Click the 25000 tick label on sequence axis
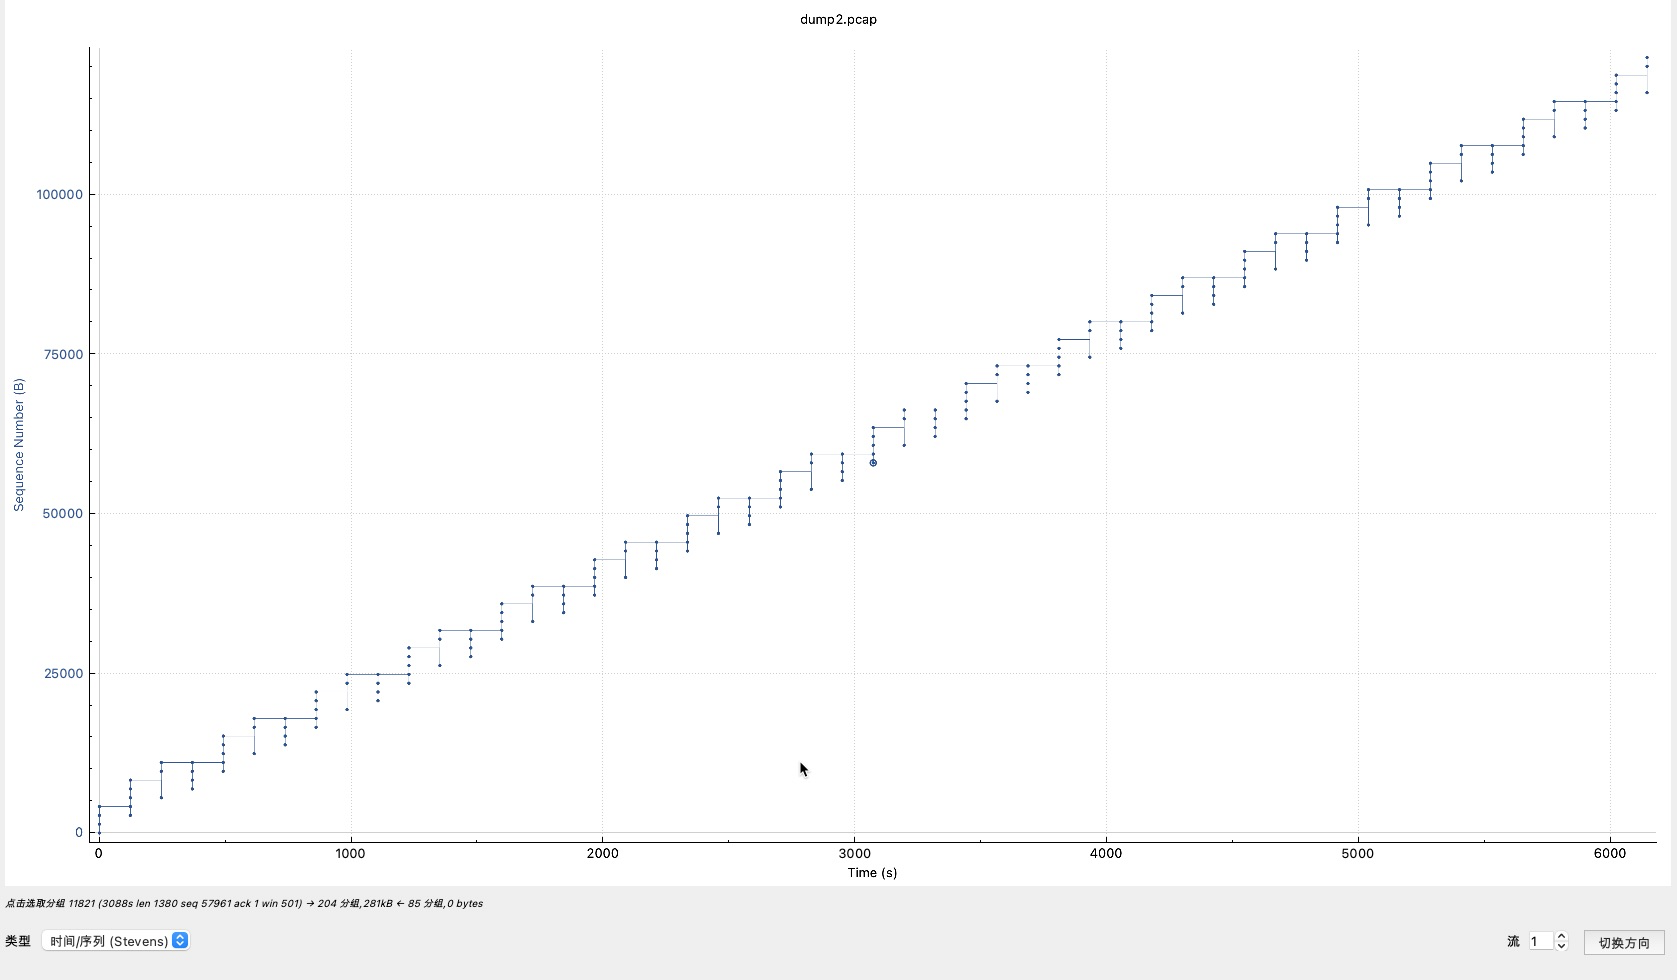This screenshot has height=980, width=1677. coord(63,673)
